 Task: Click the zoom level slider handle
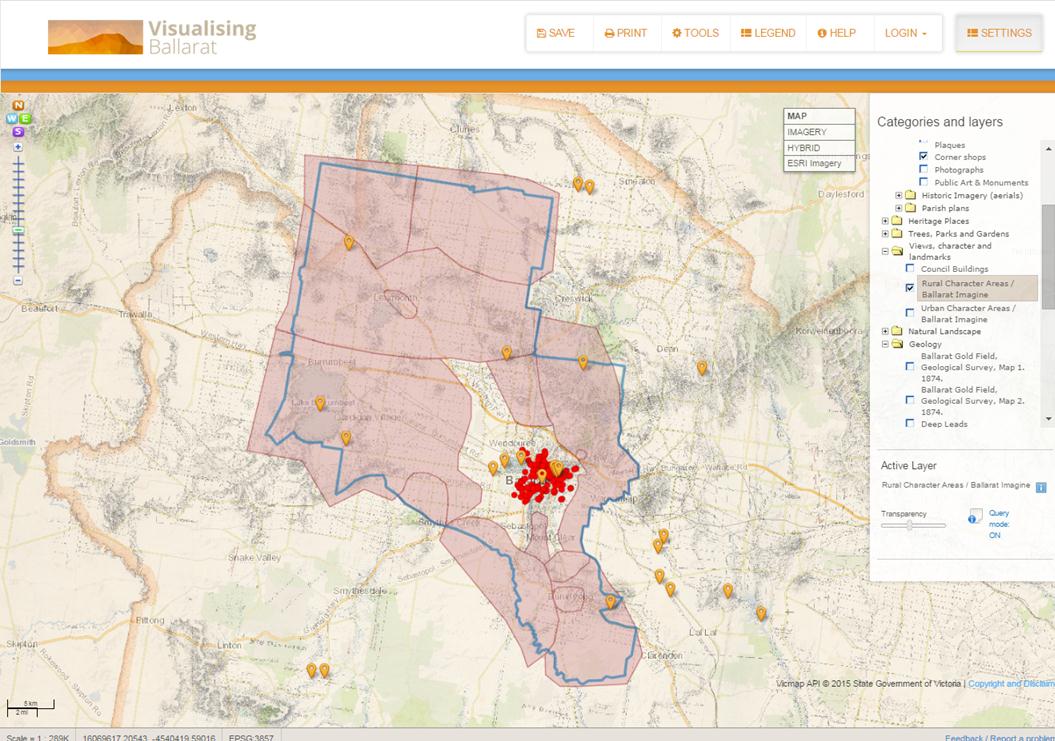click(18, 230)
